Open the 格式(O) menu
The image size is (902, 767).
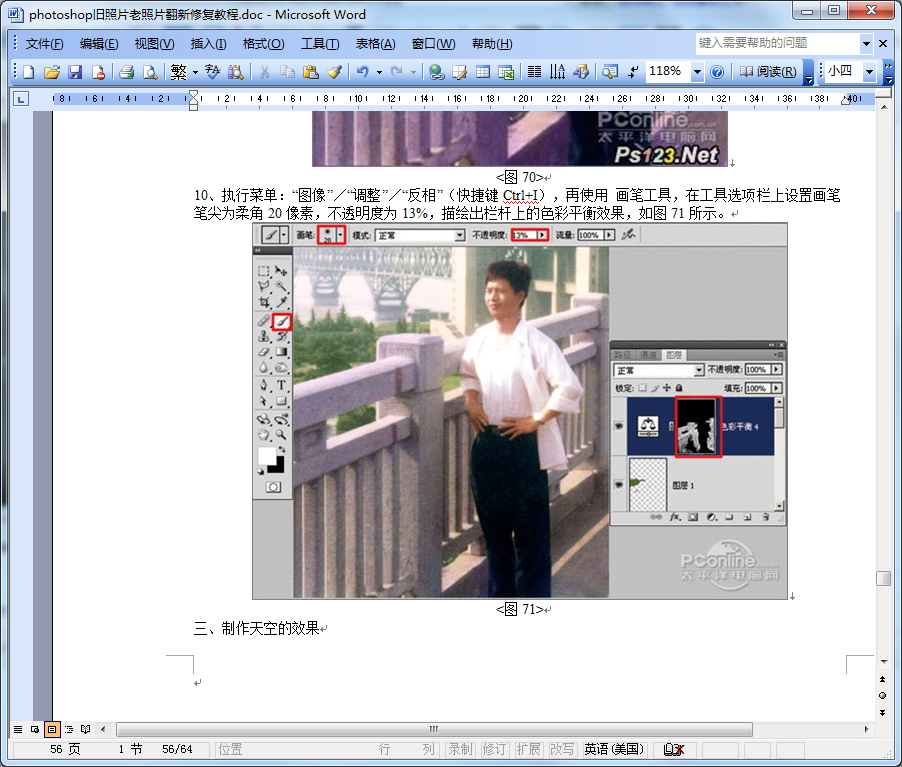[x=263, y=44]
